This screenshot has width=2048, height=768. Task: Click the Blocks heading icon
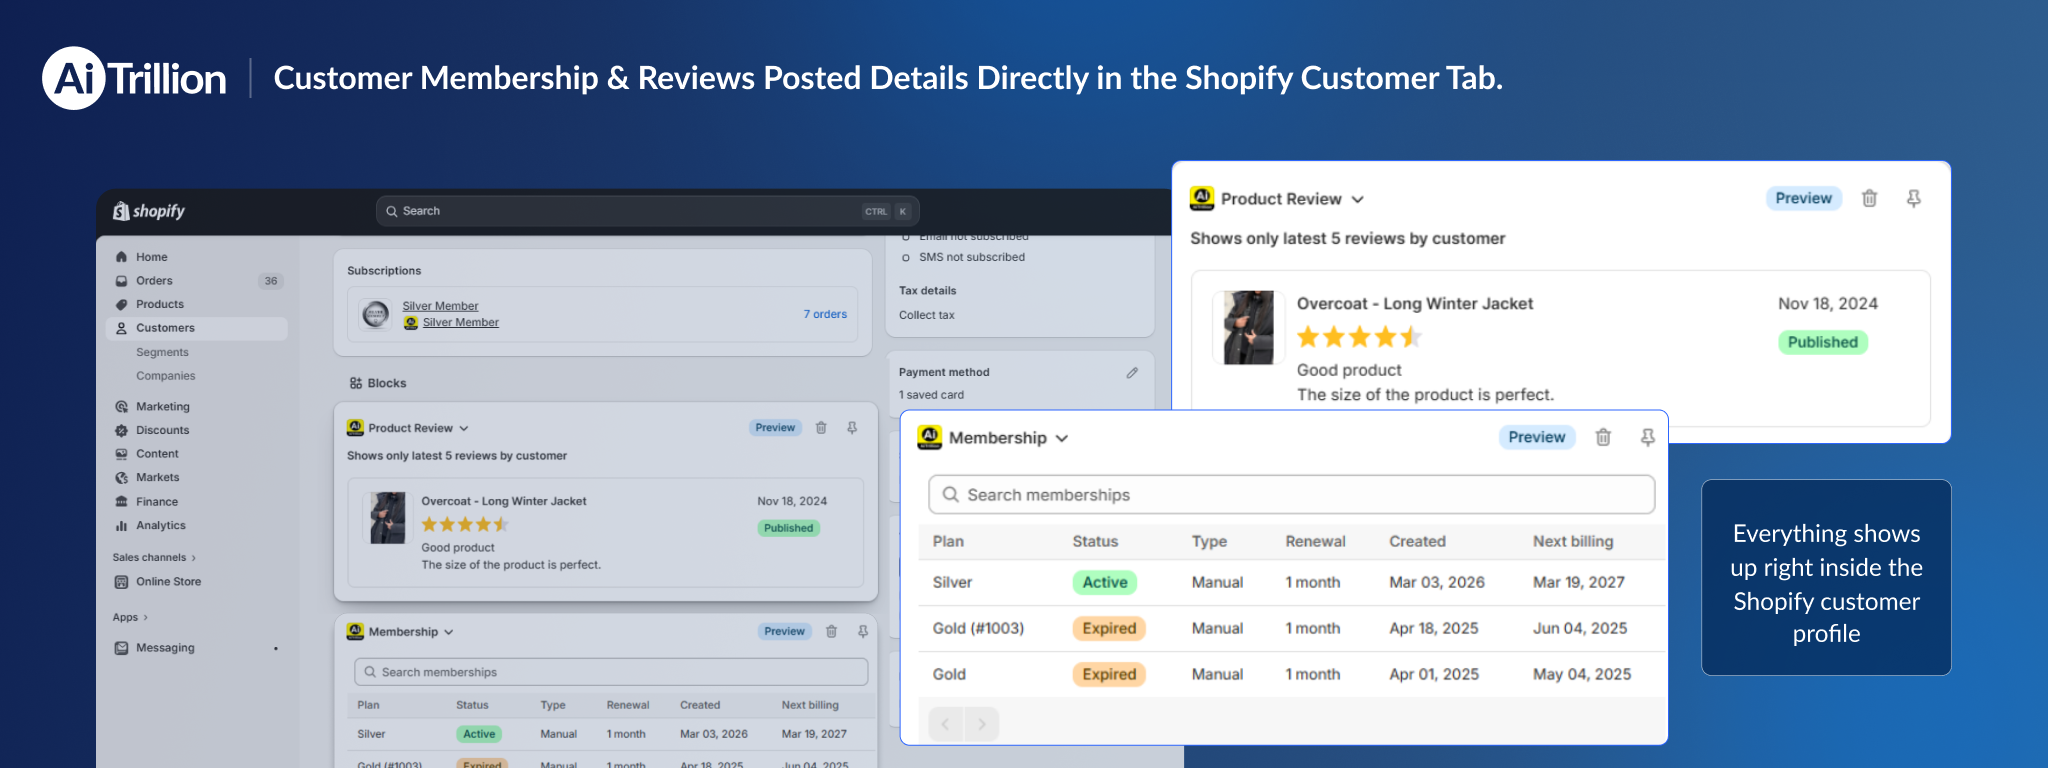click(x=355, y=383)
